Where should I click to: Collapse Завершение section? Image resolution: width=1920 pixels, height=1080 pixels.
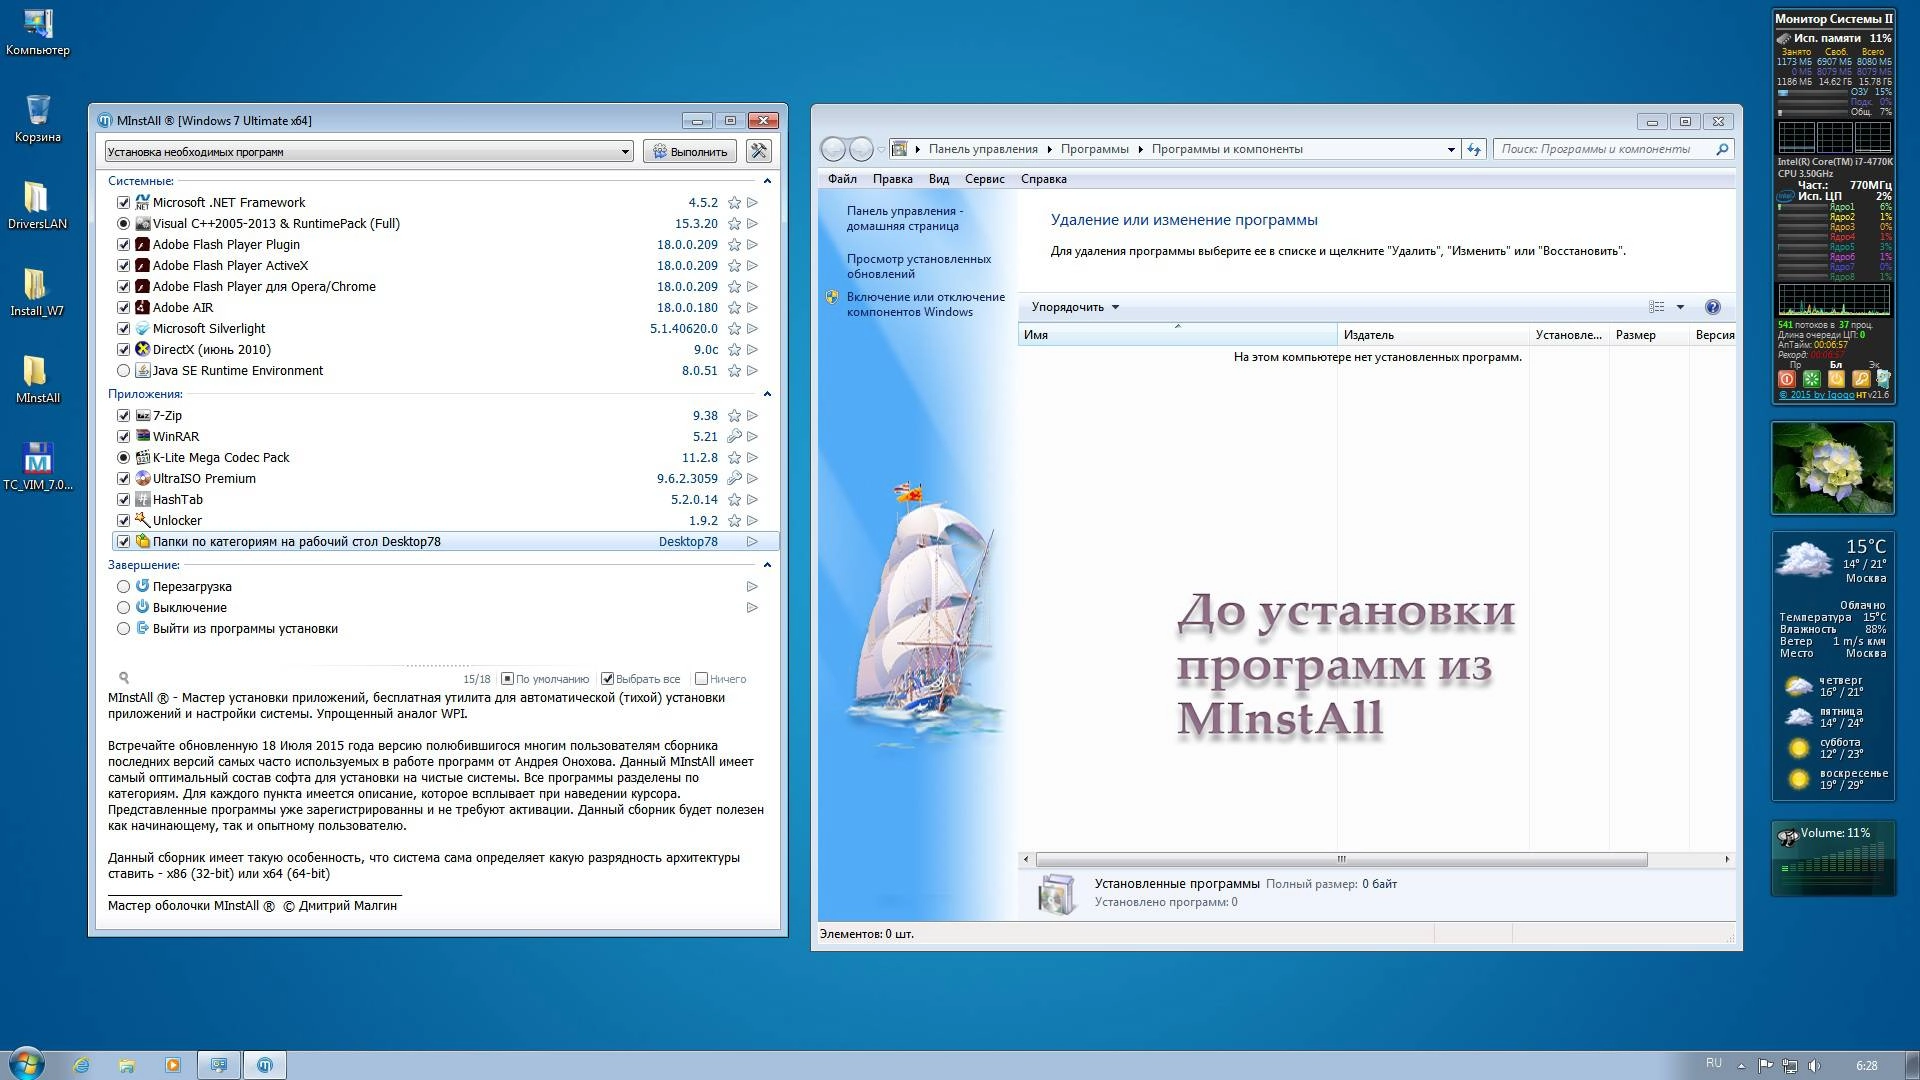(x=767, y=565)
